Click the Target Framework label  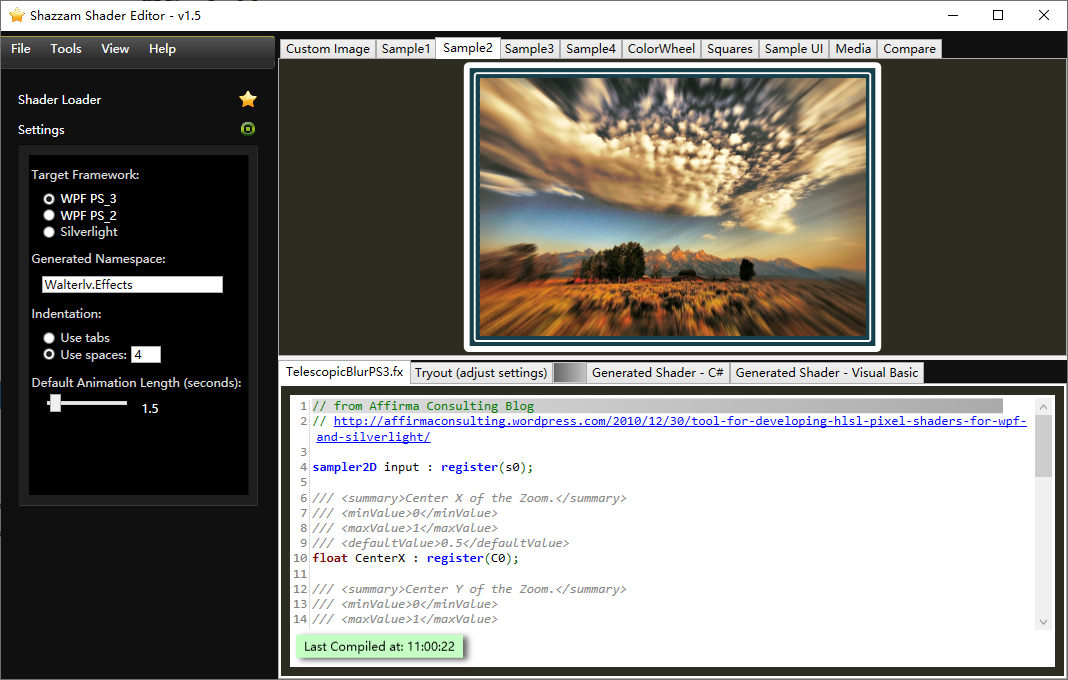(85, 175)
